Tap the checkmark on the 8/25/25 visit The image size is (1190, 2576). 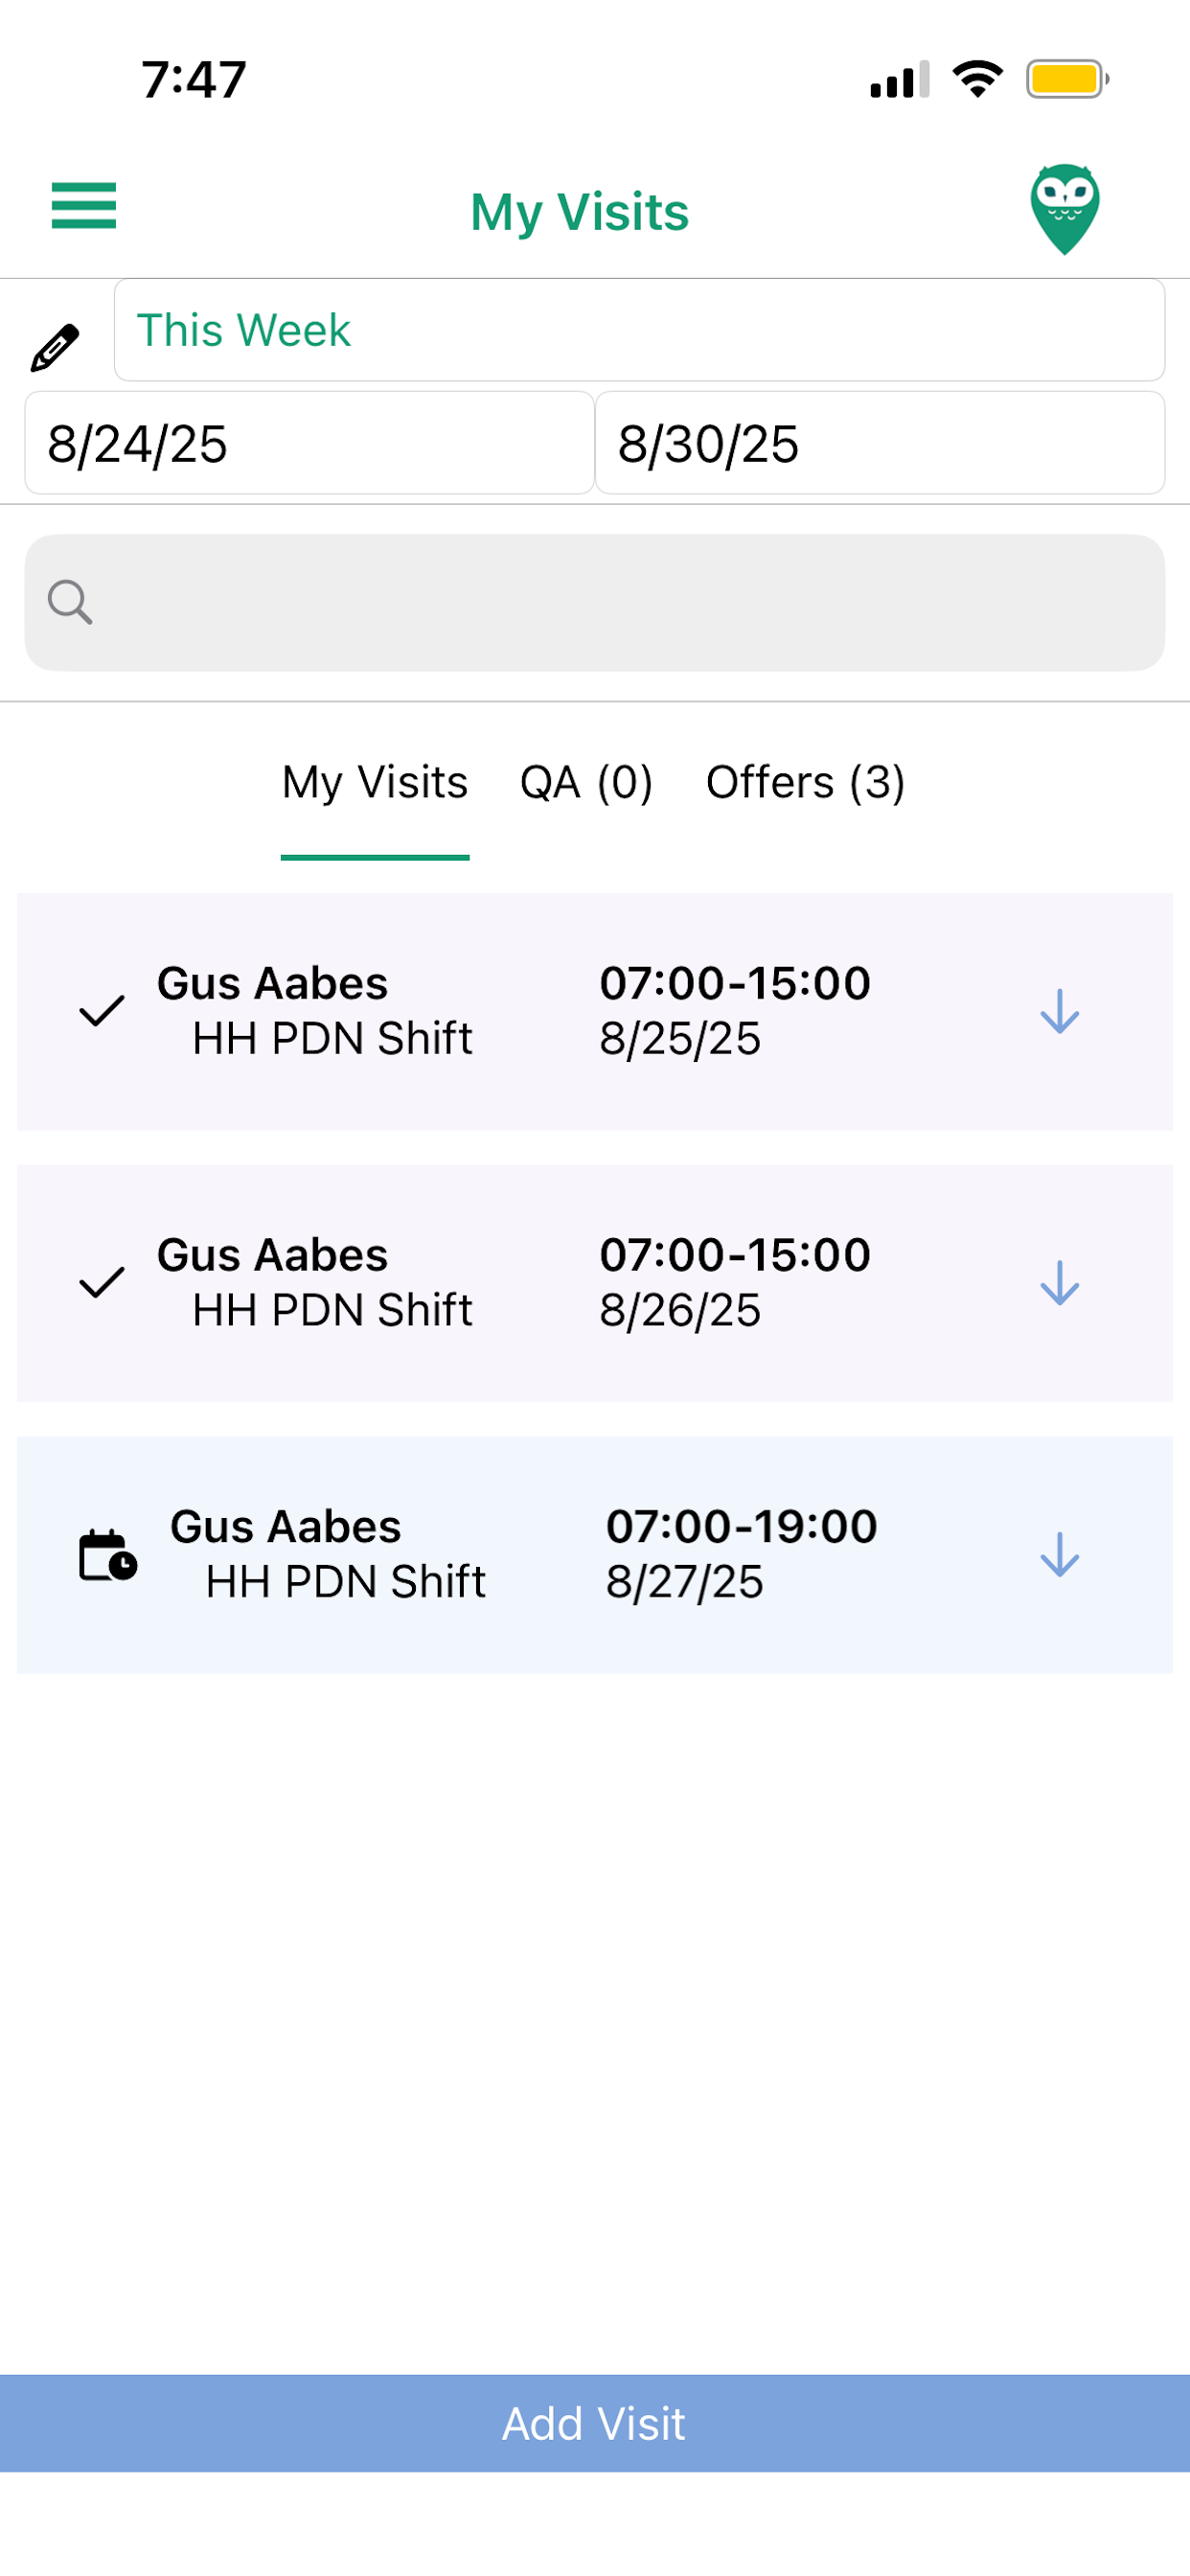click(x=102, y=1011)
